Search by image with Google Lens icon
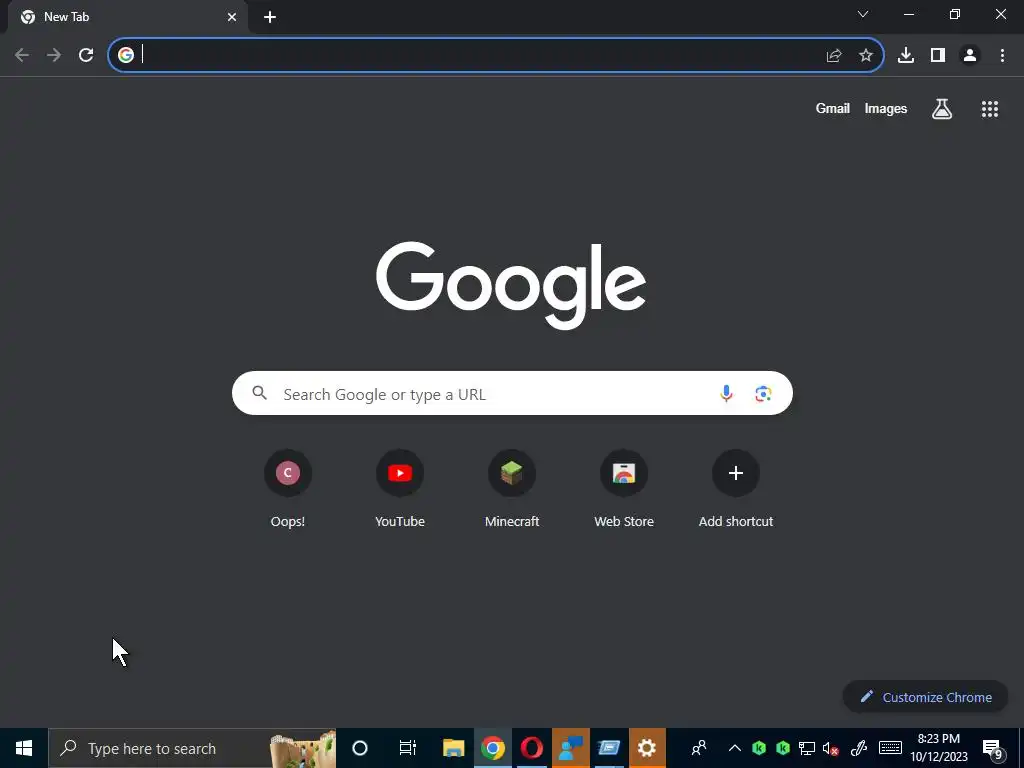 coord(763,394)
